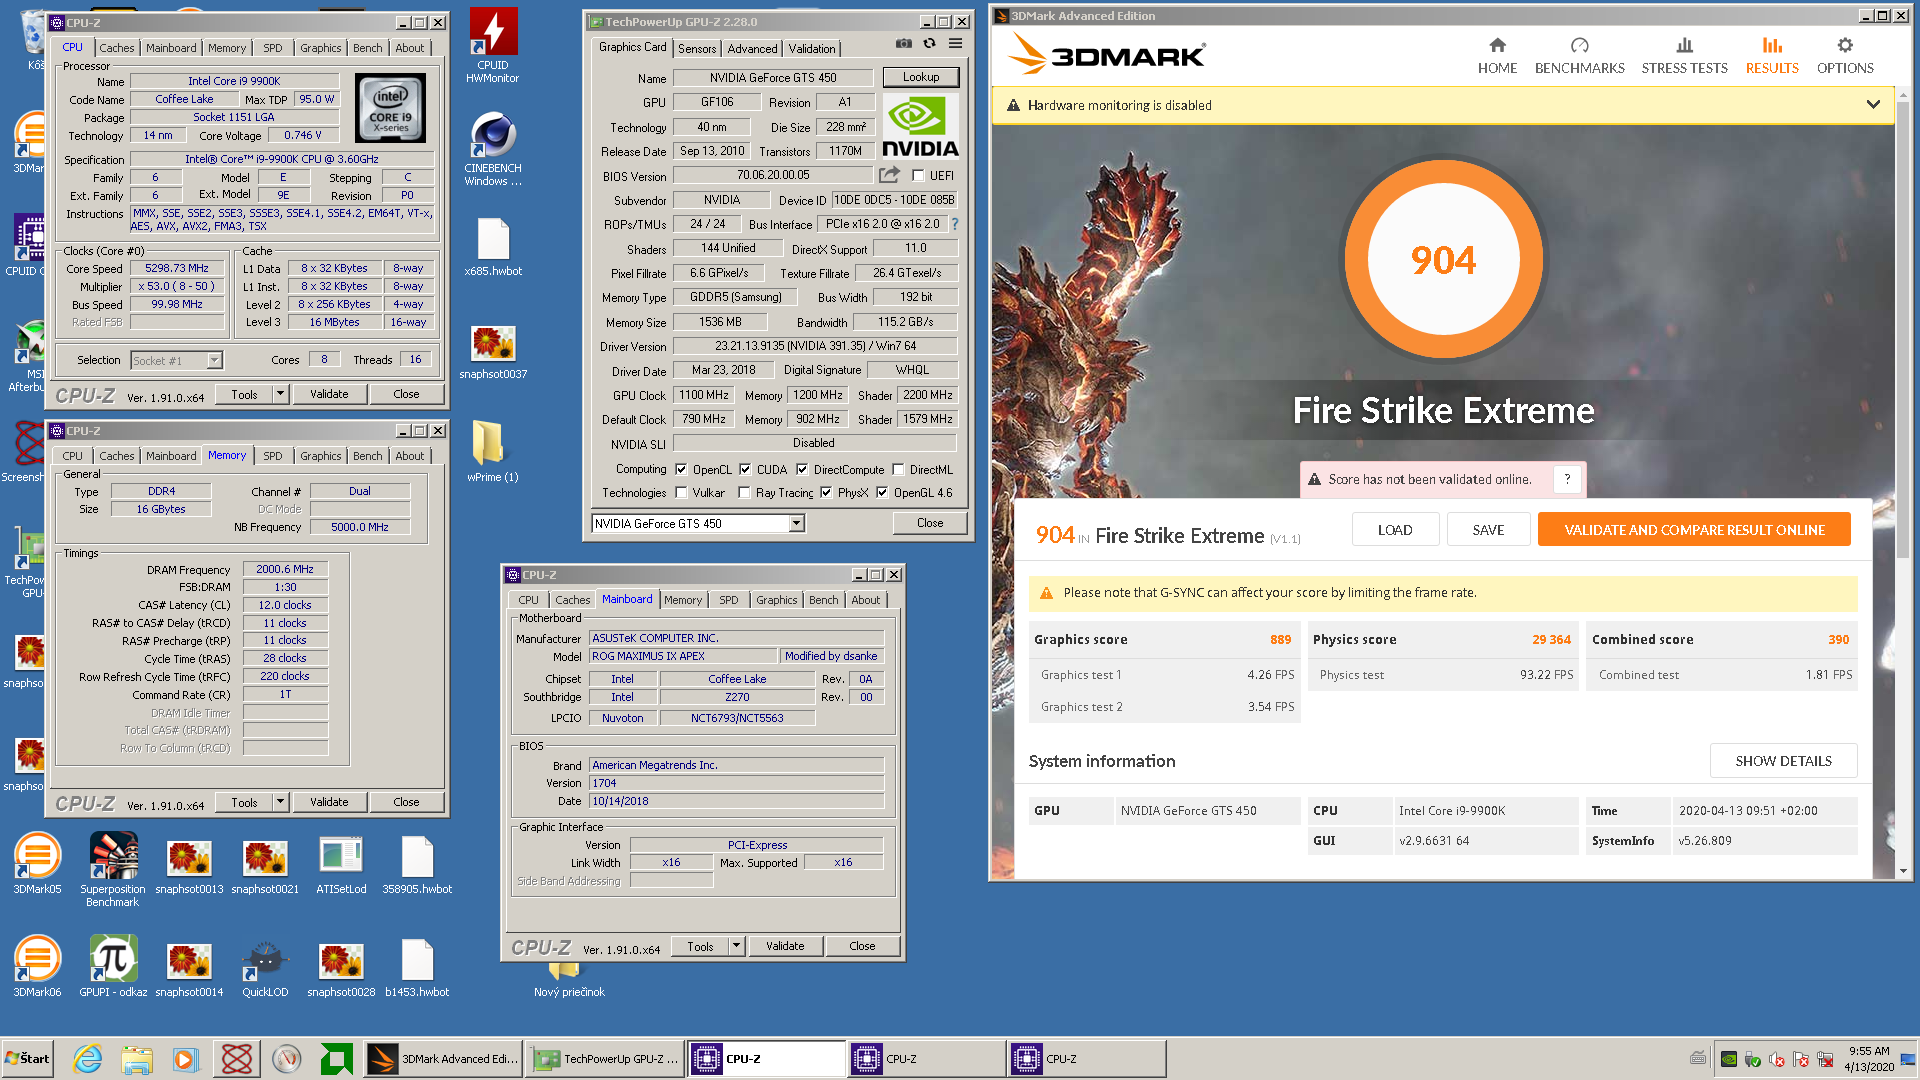Open Graphics tab in Mainboard CPU-Z window
The image size is (1920, 1080).
tap(776, 600)
